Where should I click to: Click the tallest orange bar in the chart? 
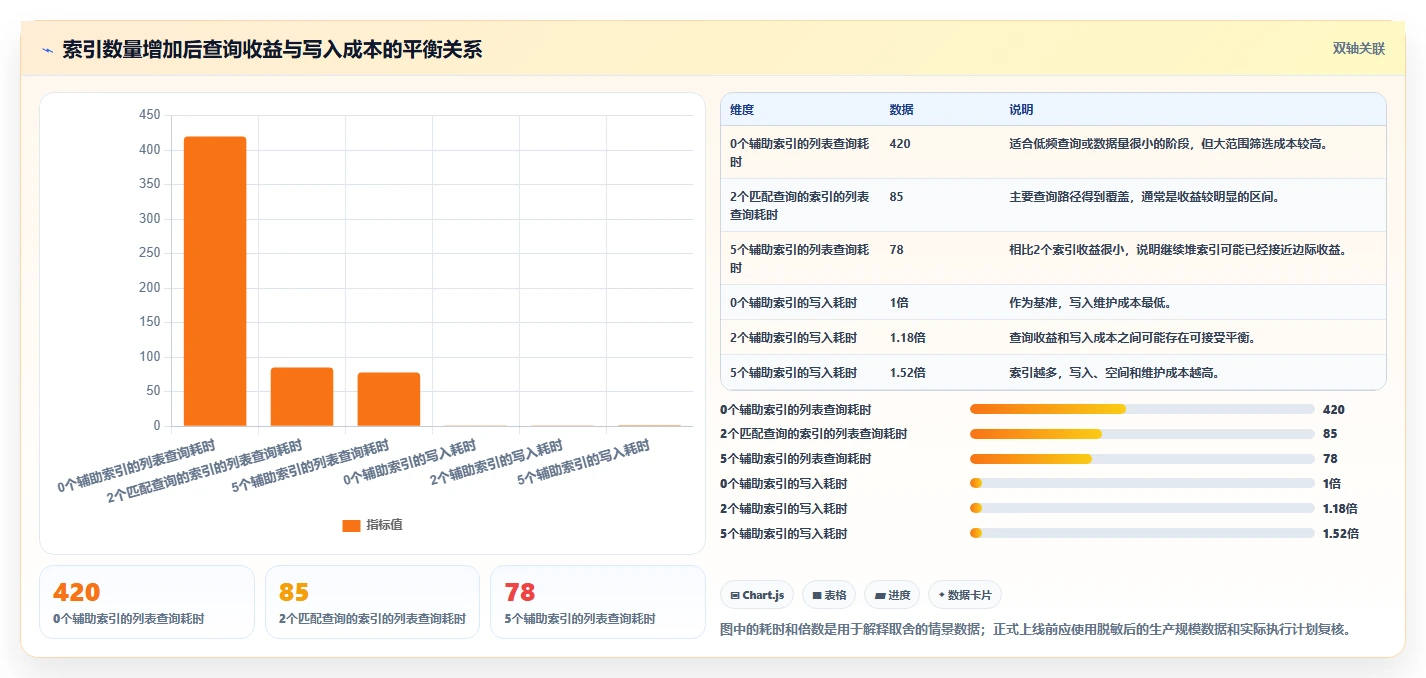tap(215, 281)
